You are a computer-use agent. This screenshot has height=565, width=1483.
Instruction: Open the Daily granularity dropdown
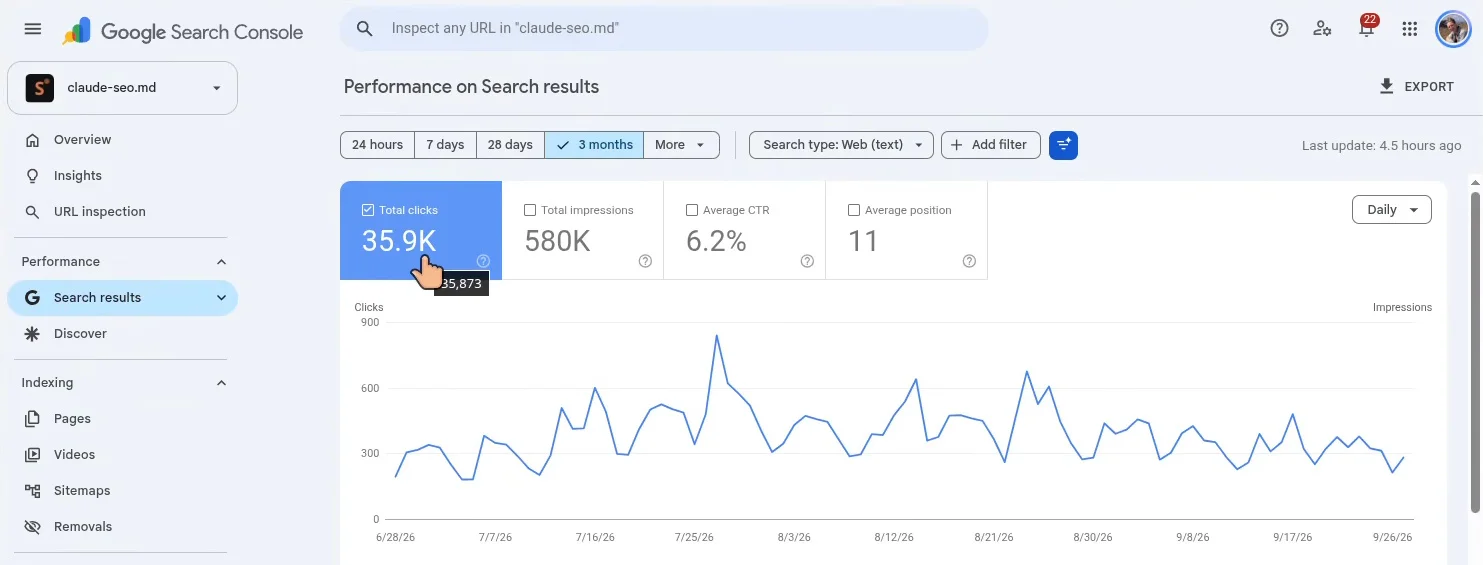pos(1391,210)
